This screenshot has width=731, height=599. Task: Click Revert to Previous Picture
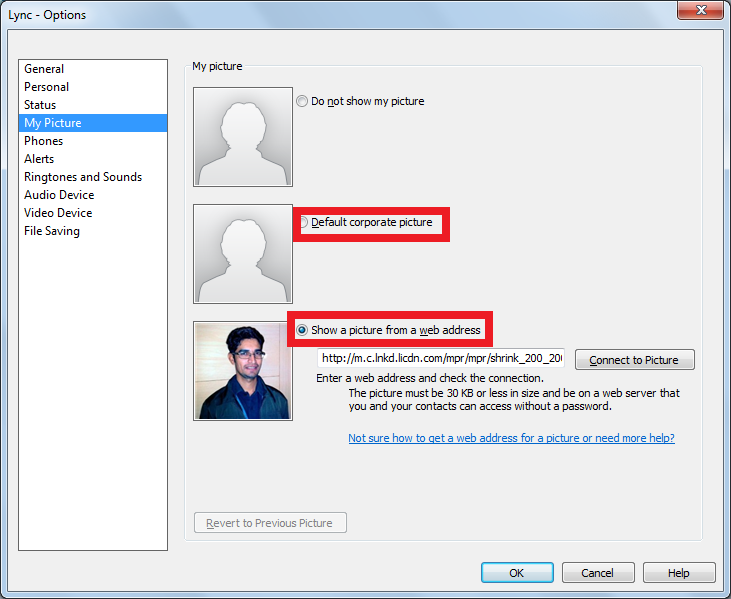pyautogui.click(x=270, y=523)
